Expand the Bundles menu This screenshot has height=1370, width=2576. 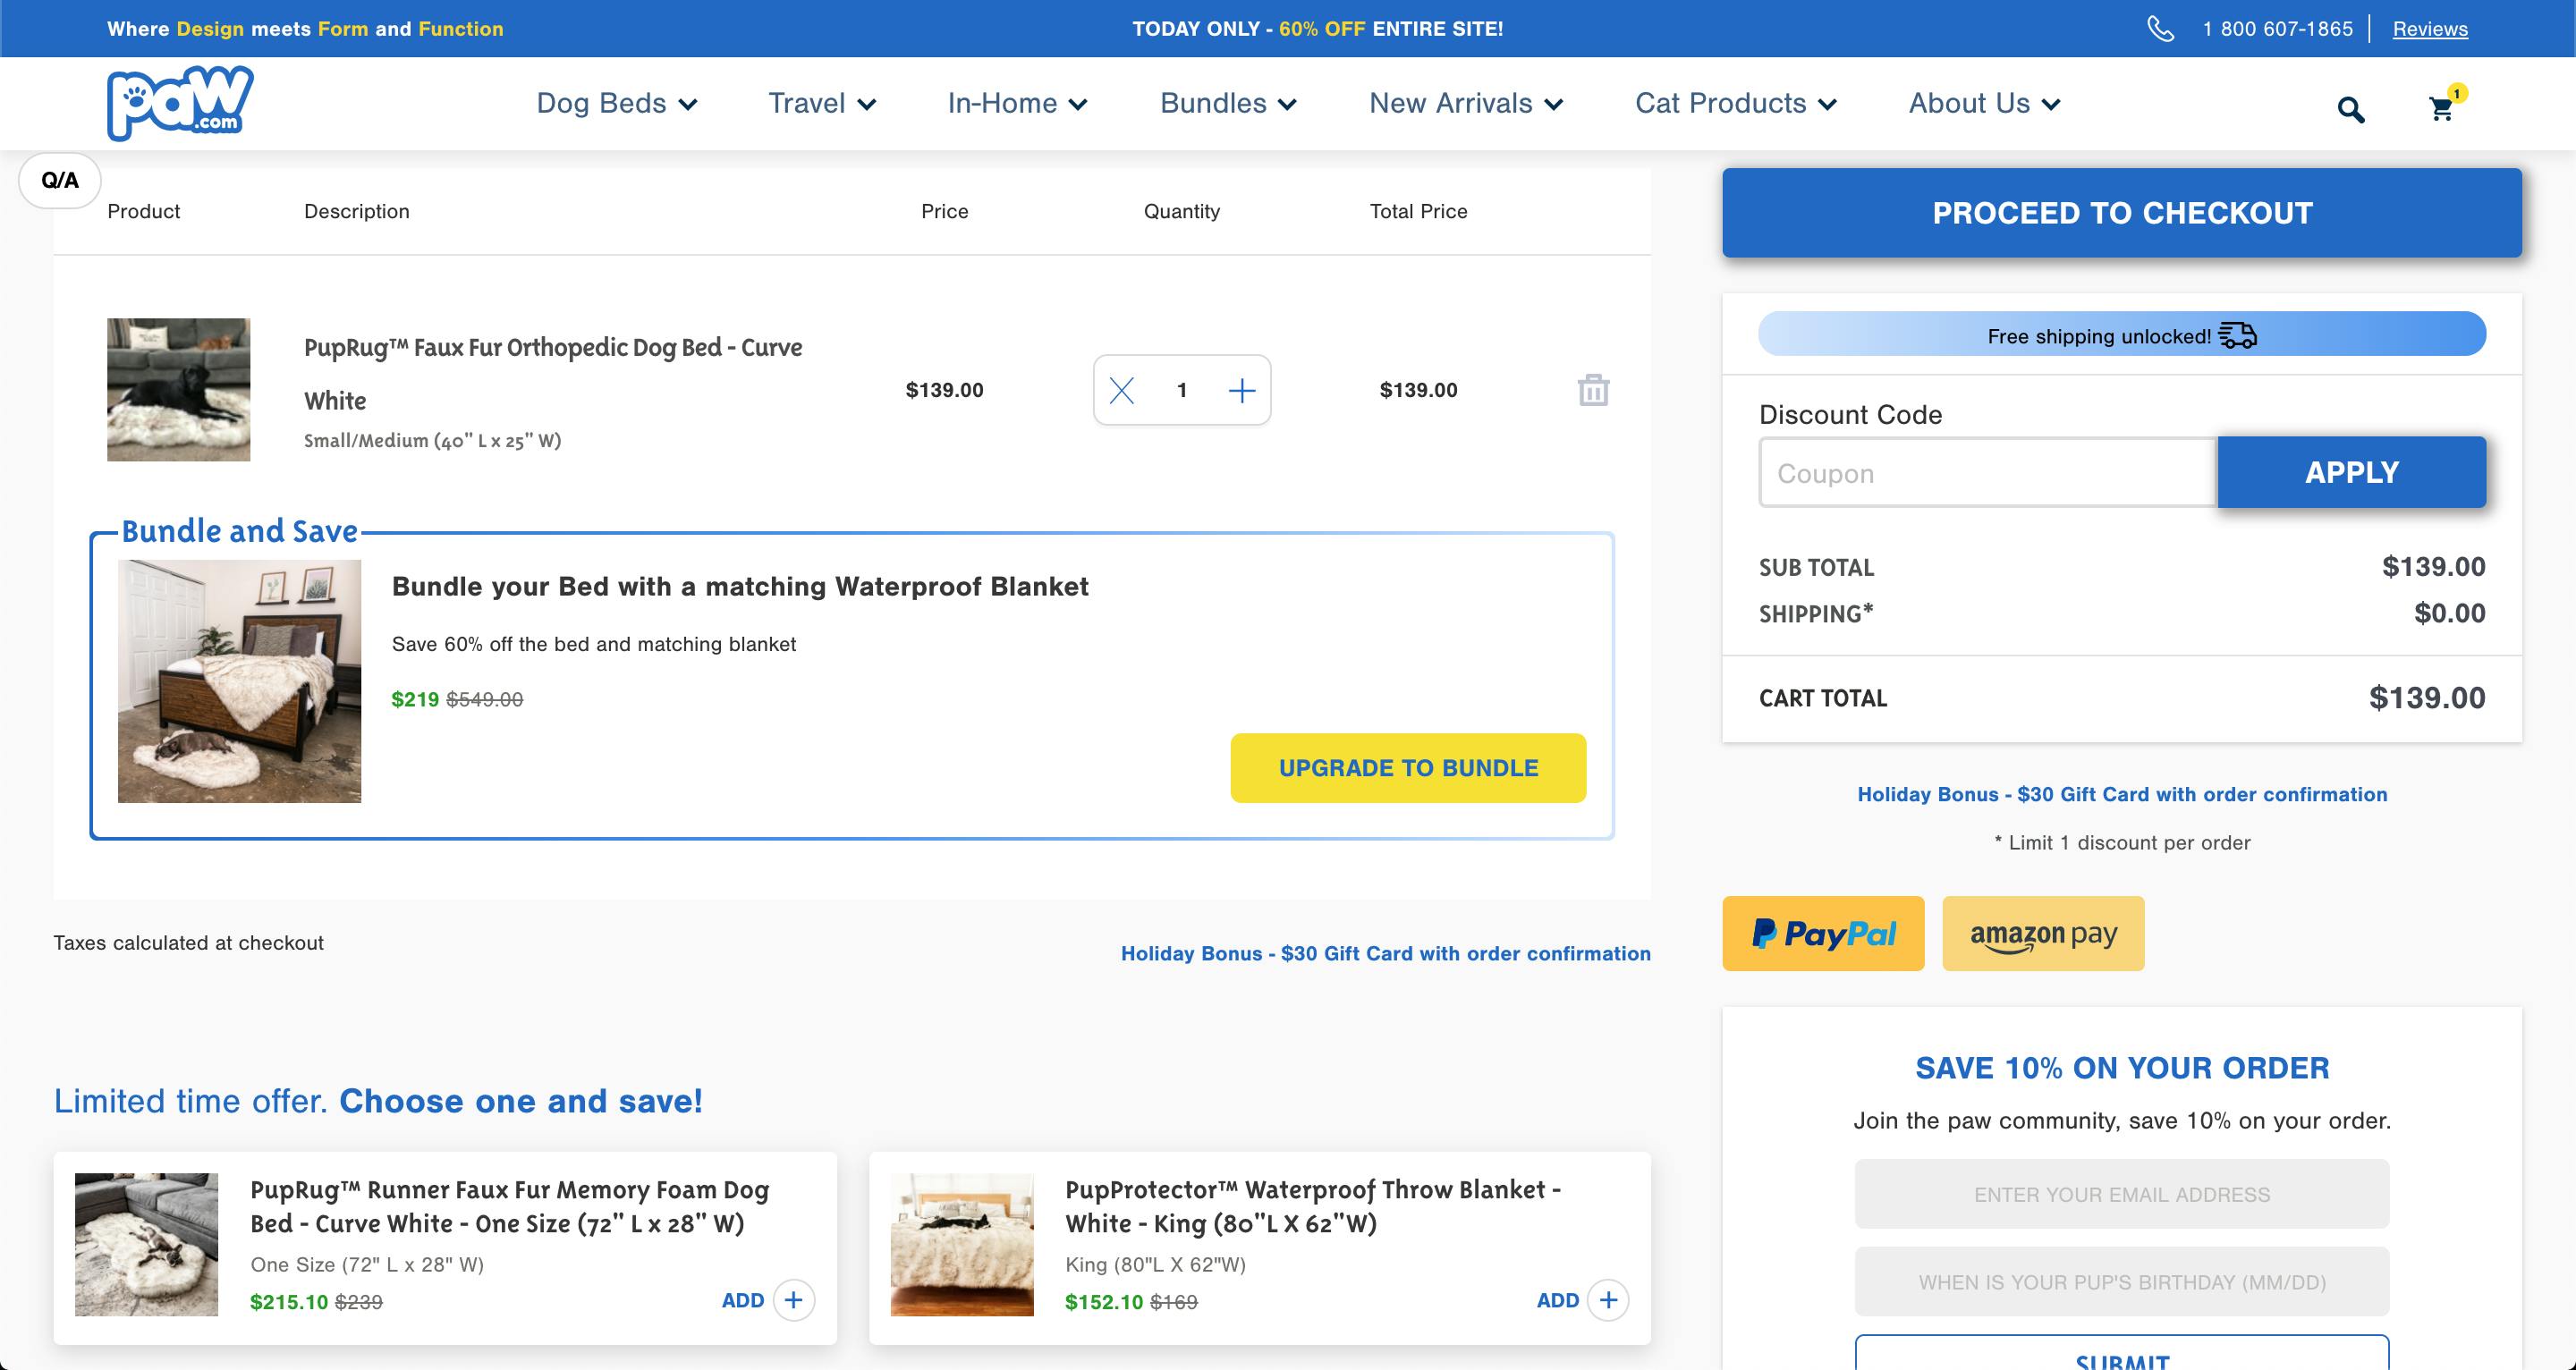[x=1228, y=103]
